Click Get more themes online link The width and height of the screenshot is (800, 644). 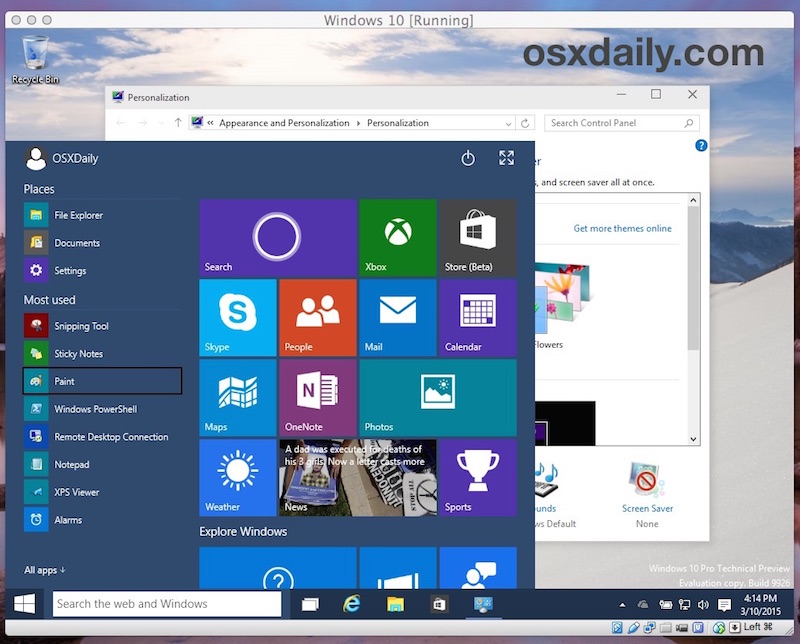click(x=622, y=229)
